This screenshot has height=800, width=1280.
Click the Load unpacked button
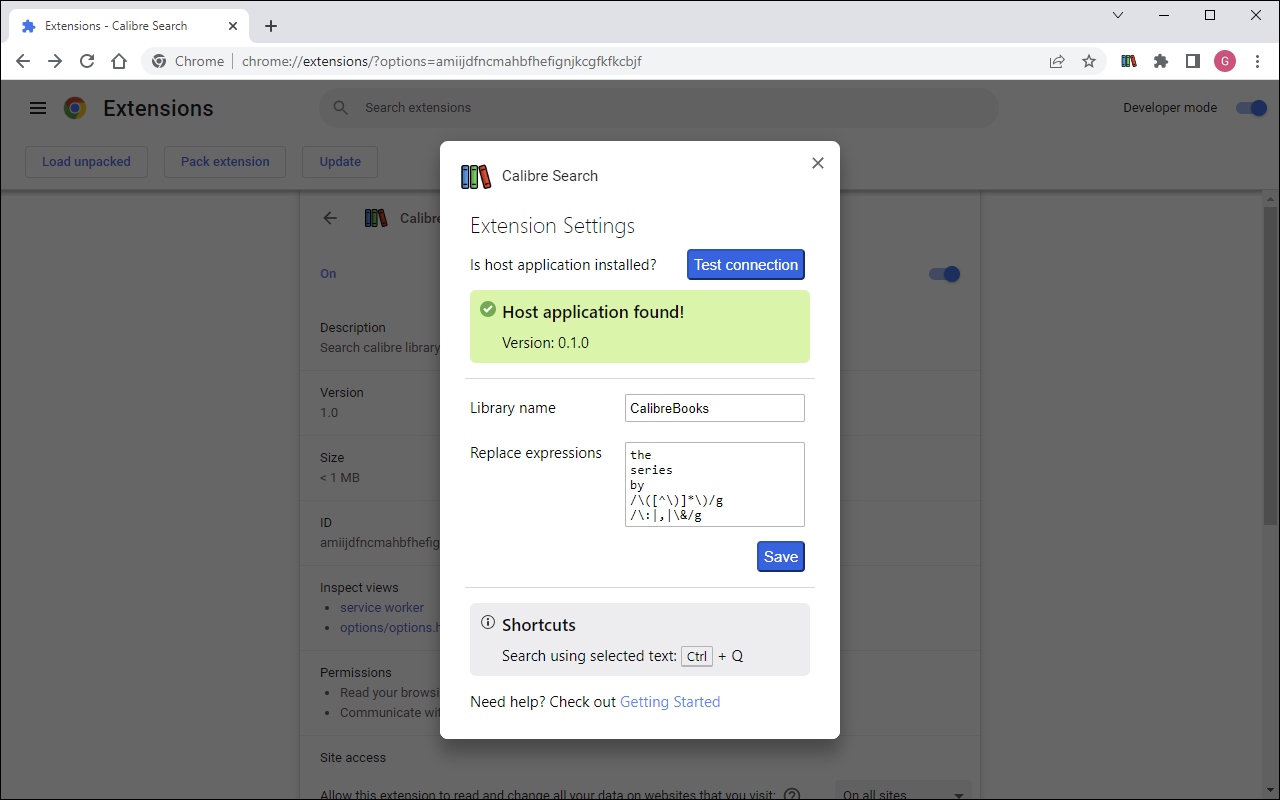(86, 162)
